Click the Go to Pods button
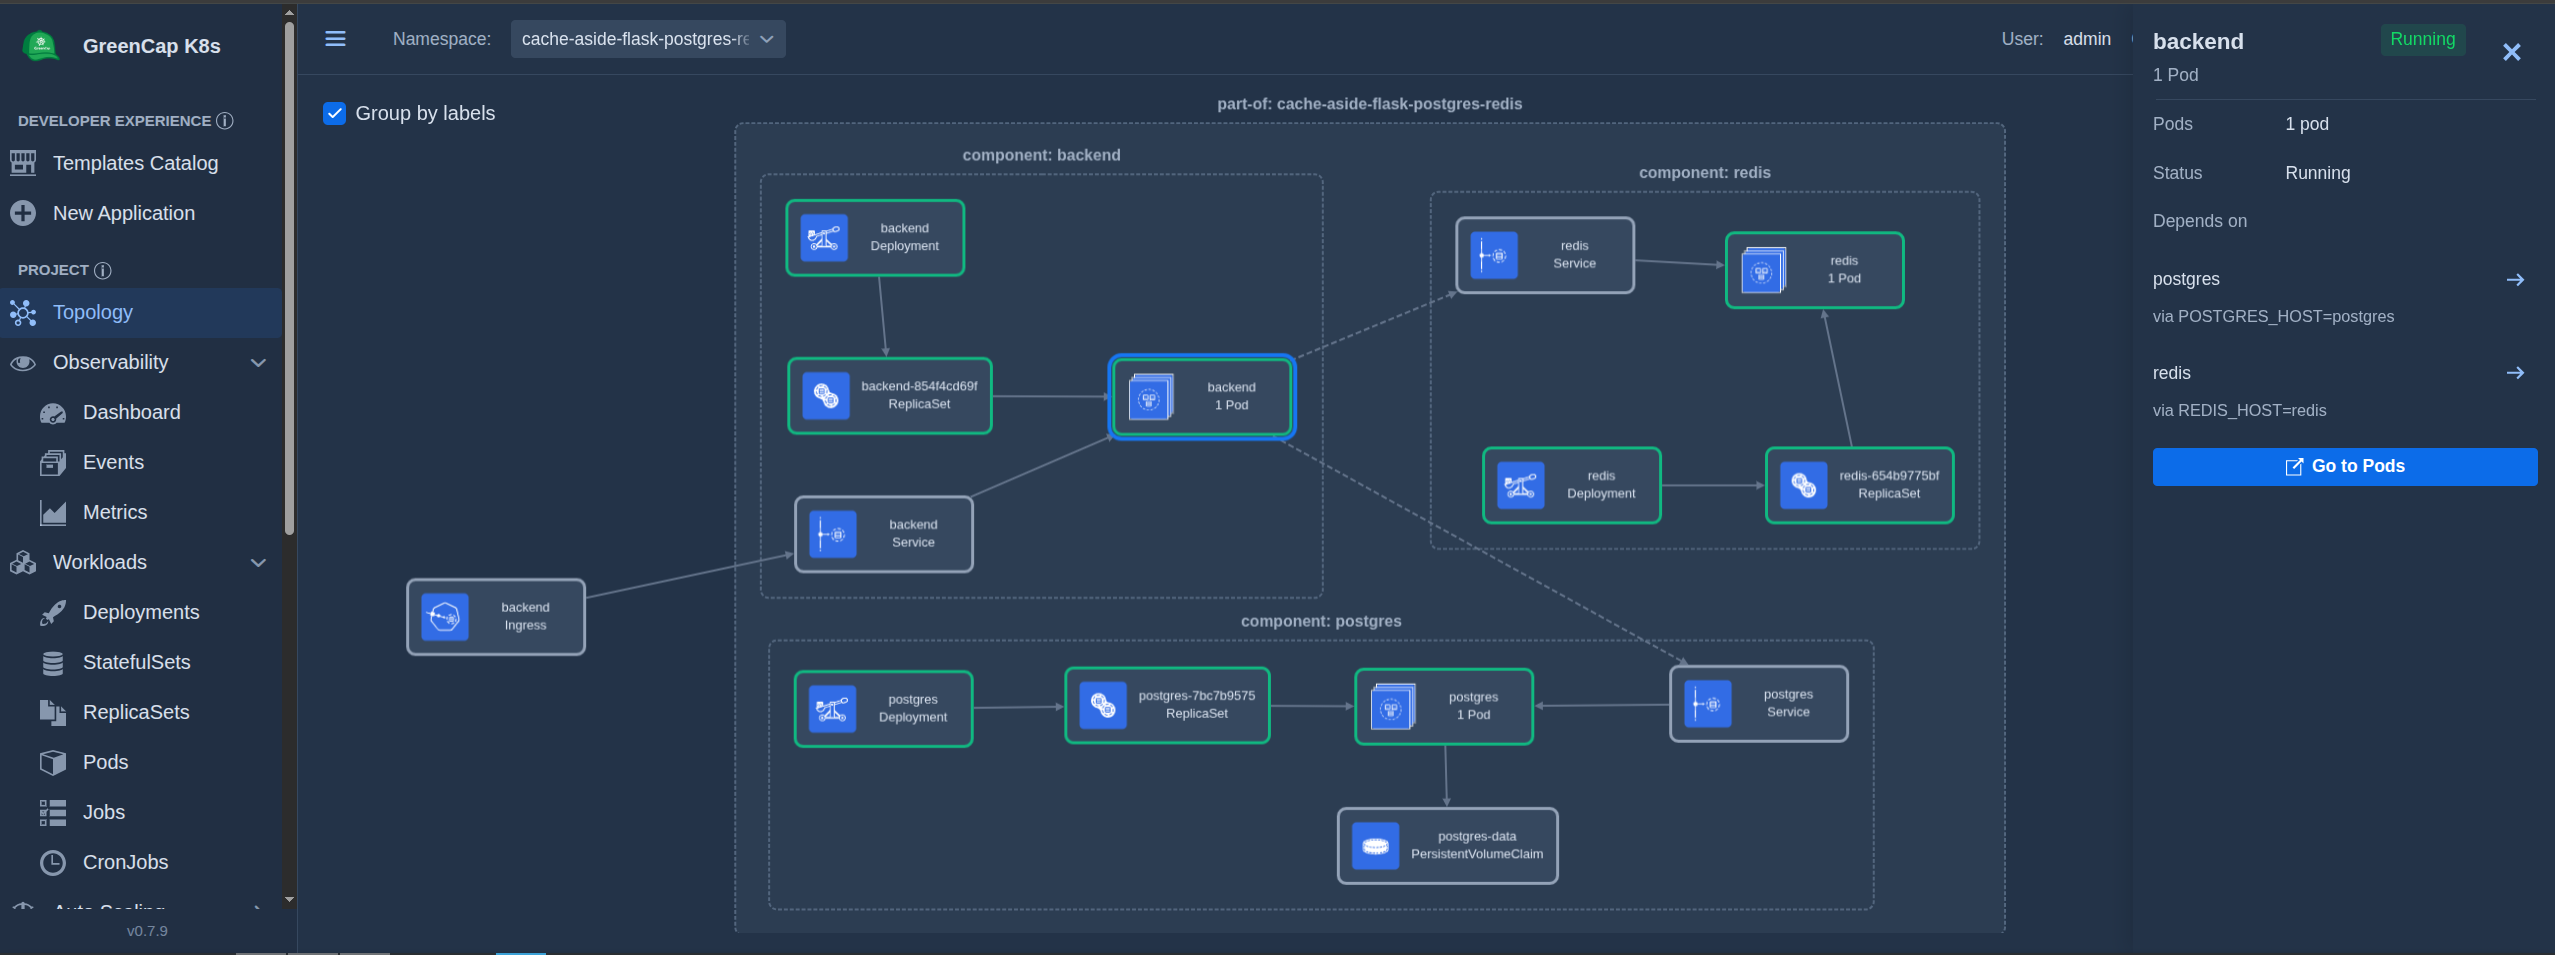 pos(2344,467)
